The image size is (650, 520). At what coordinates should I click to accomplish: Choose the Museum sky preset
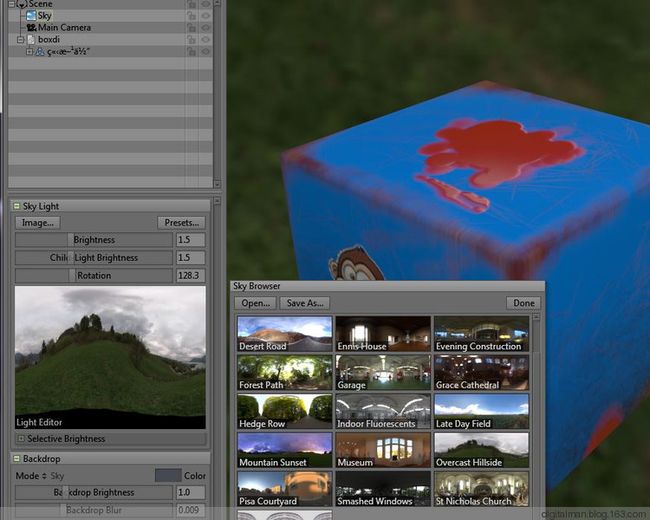pyautogui.click(x=383, y=450)
